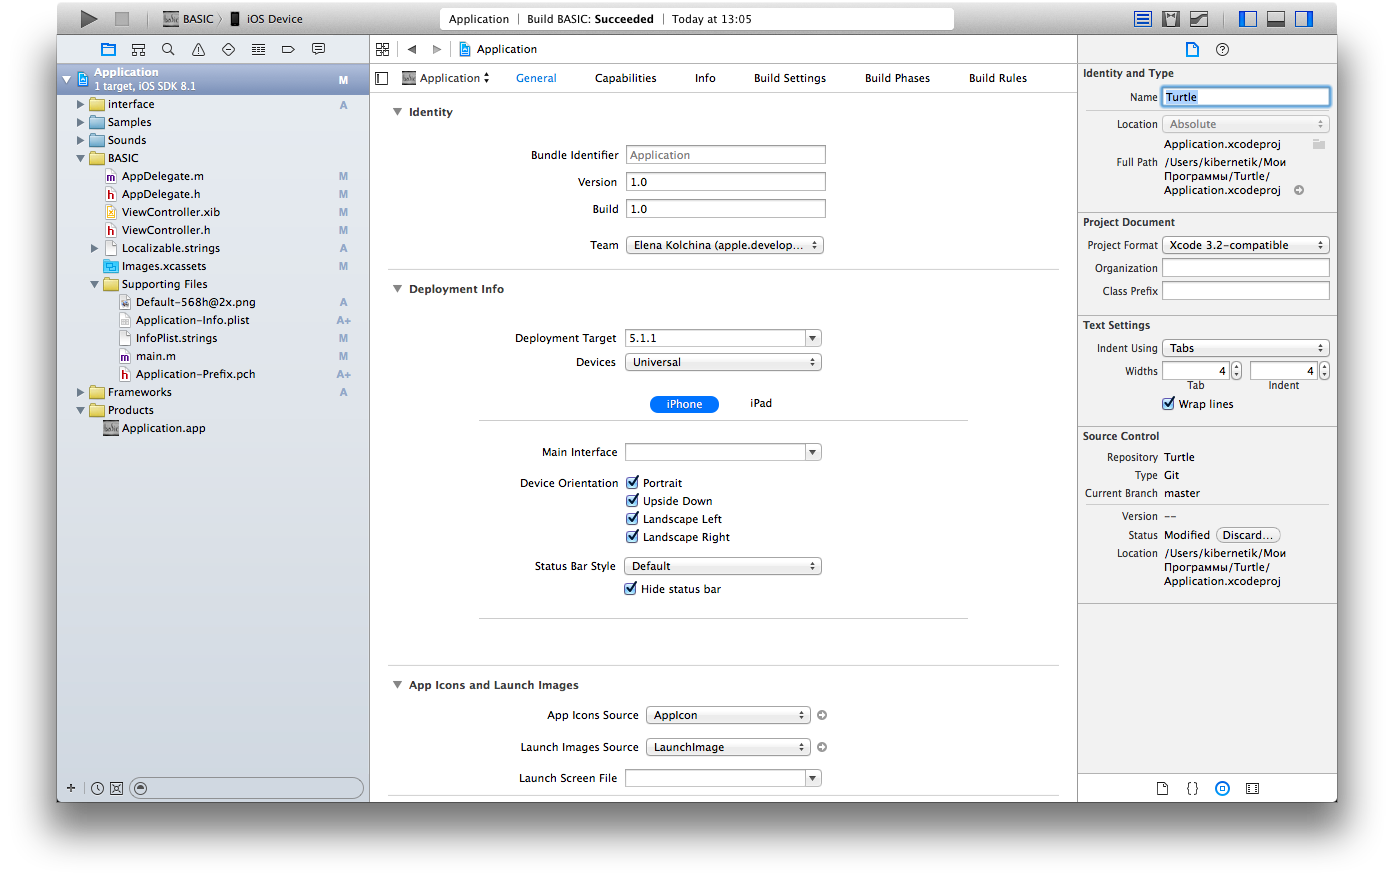The width and height of the screenshot is (1394, 881).
Task: Show the Project navigator
Action: (108, 49)
